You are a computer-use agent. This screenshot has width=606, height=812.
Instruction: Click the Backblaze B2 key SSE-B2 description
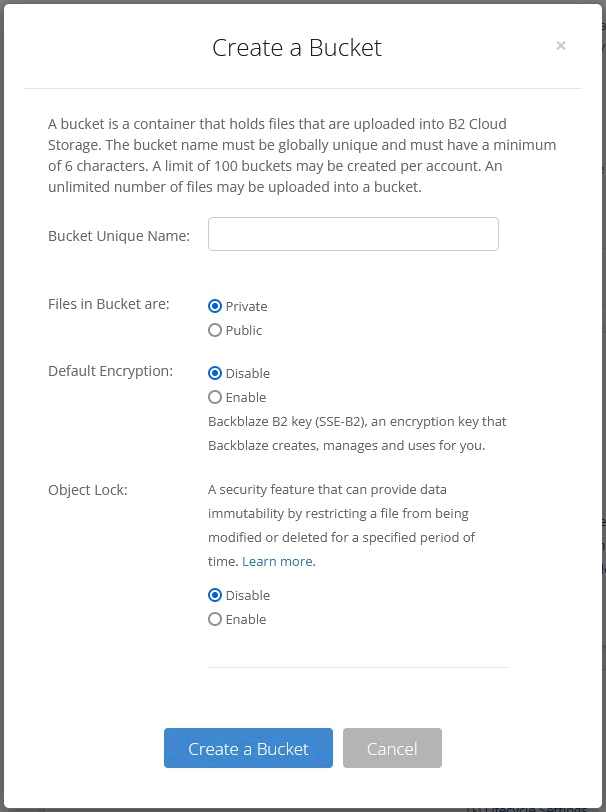tap(357, 434)
